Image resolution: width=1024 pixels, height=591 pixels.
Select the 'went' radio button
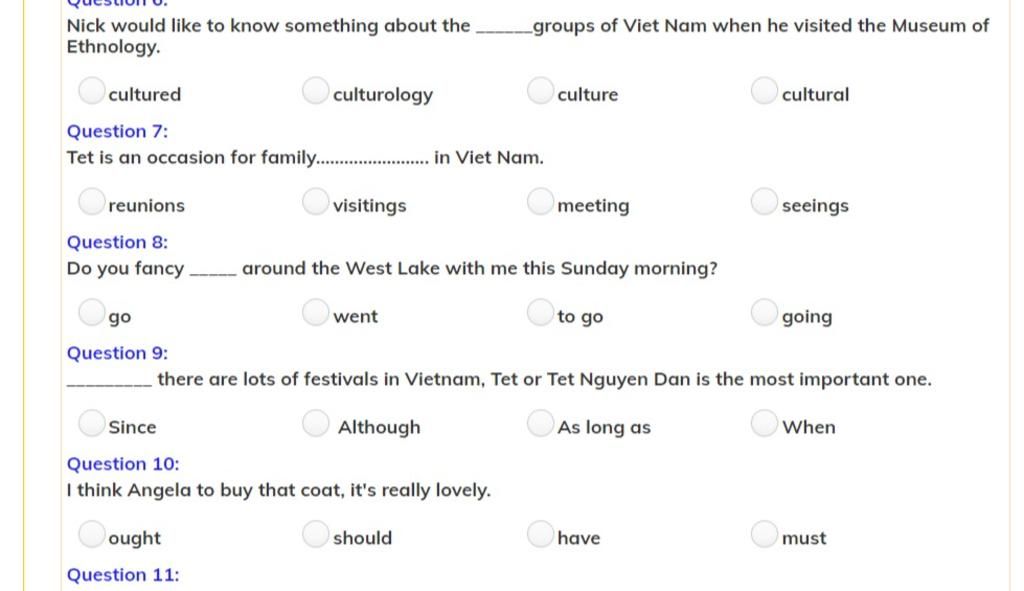pos(315,312)
